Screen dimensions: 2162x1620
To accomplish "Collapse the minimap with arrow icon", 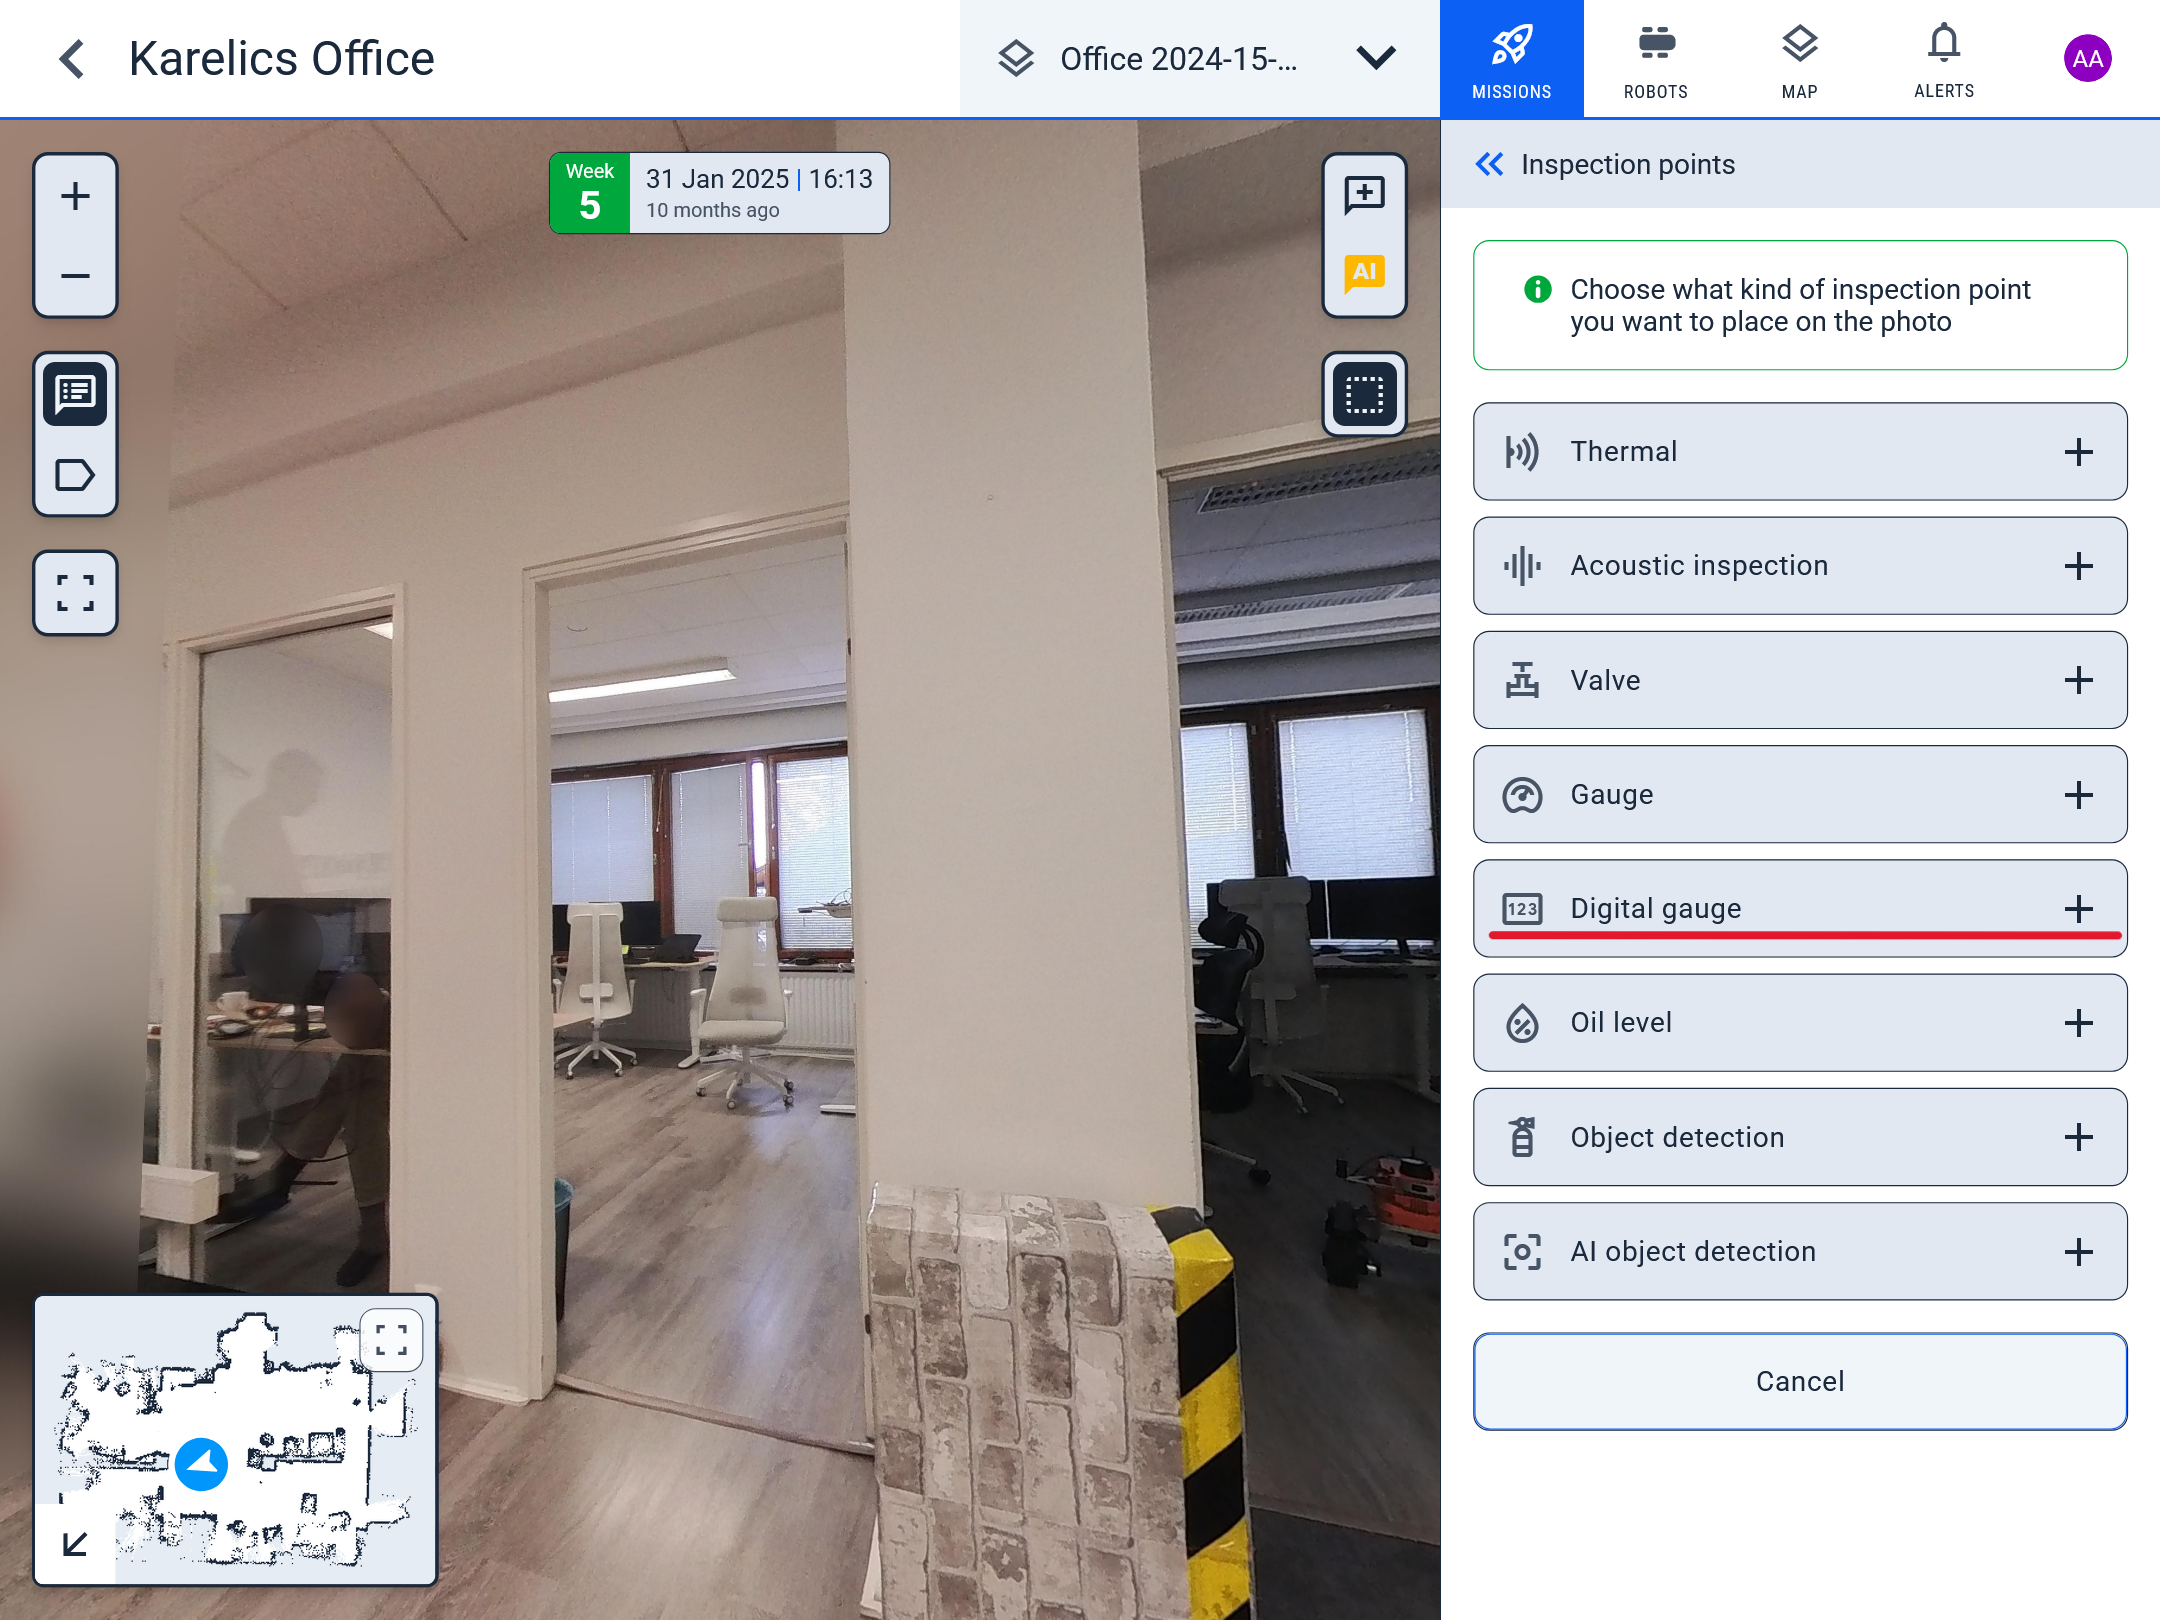I will 75,1544.
